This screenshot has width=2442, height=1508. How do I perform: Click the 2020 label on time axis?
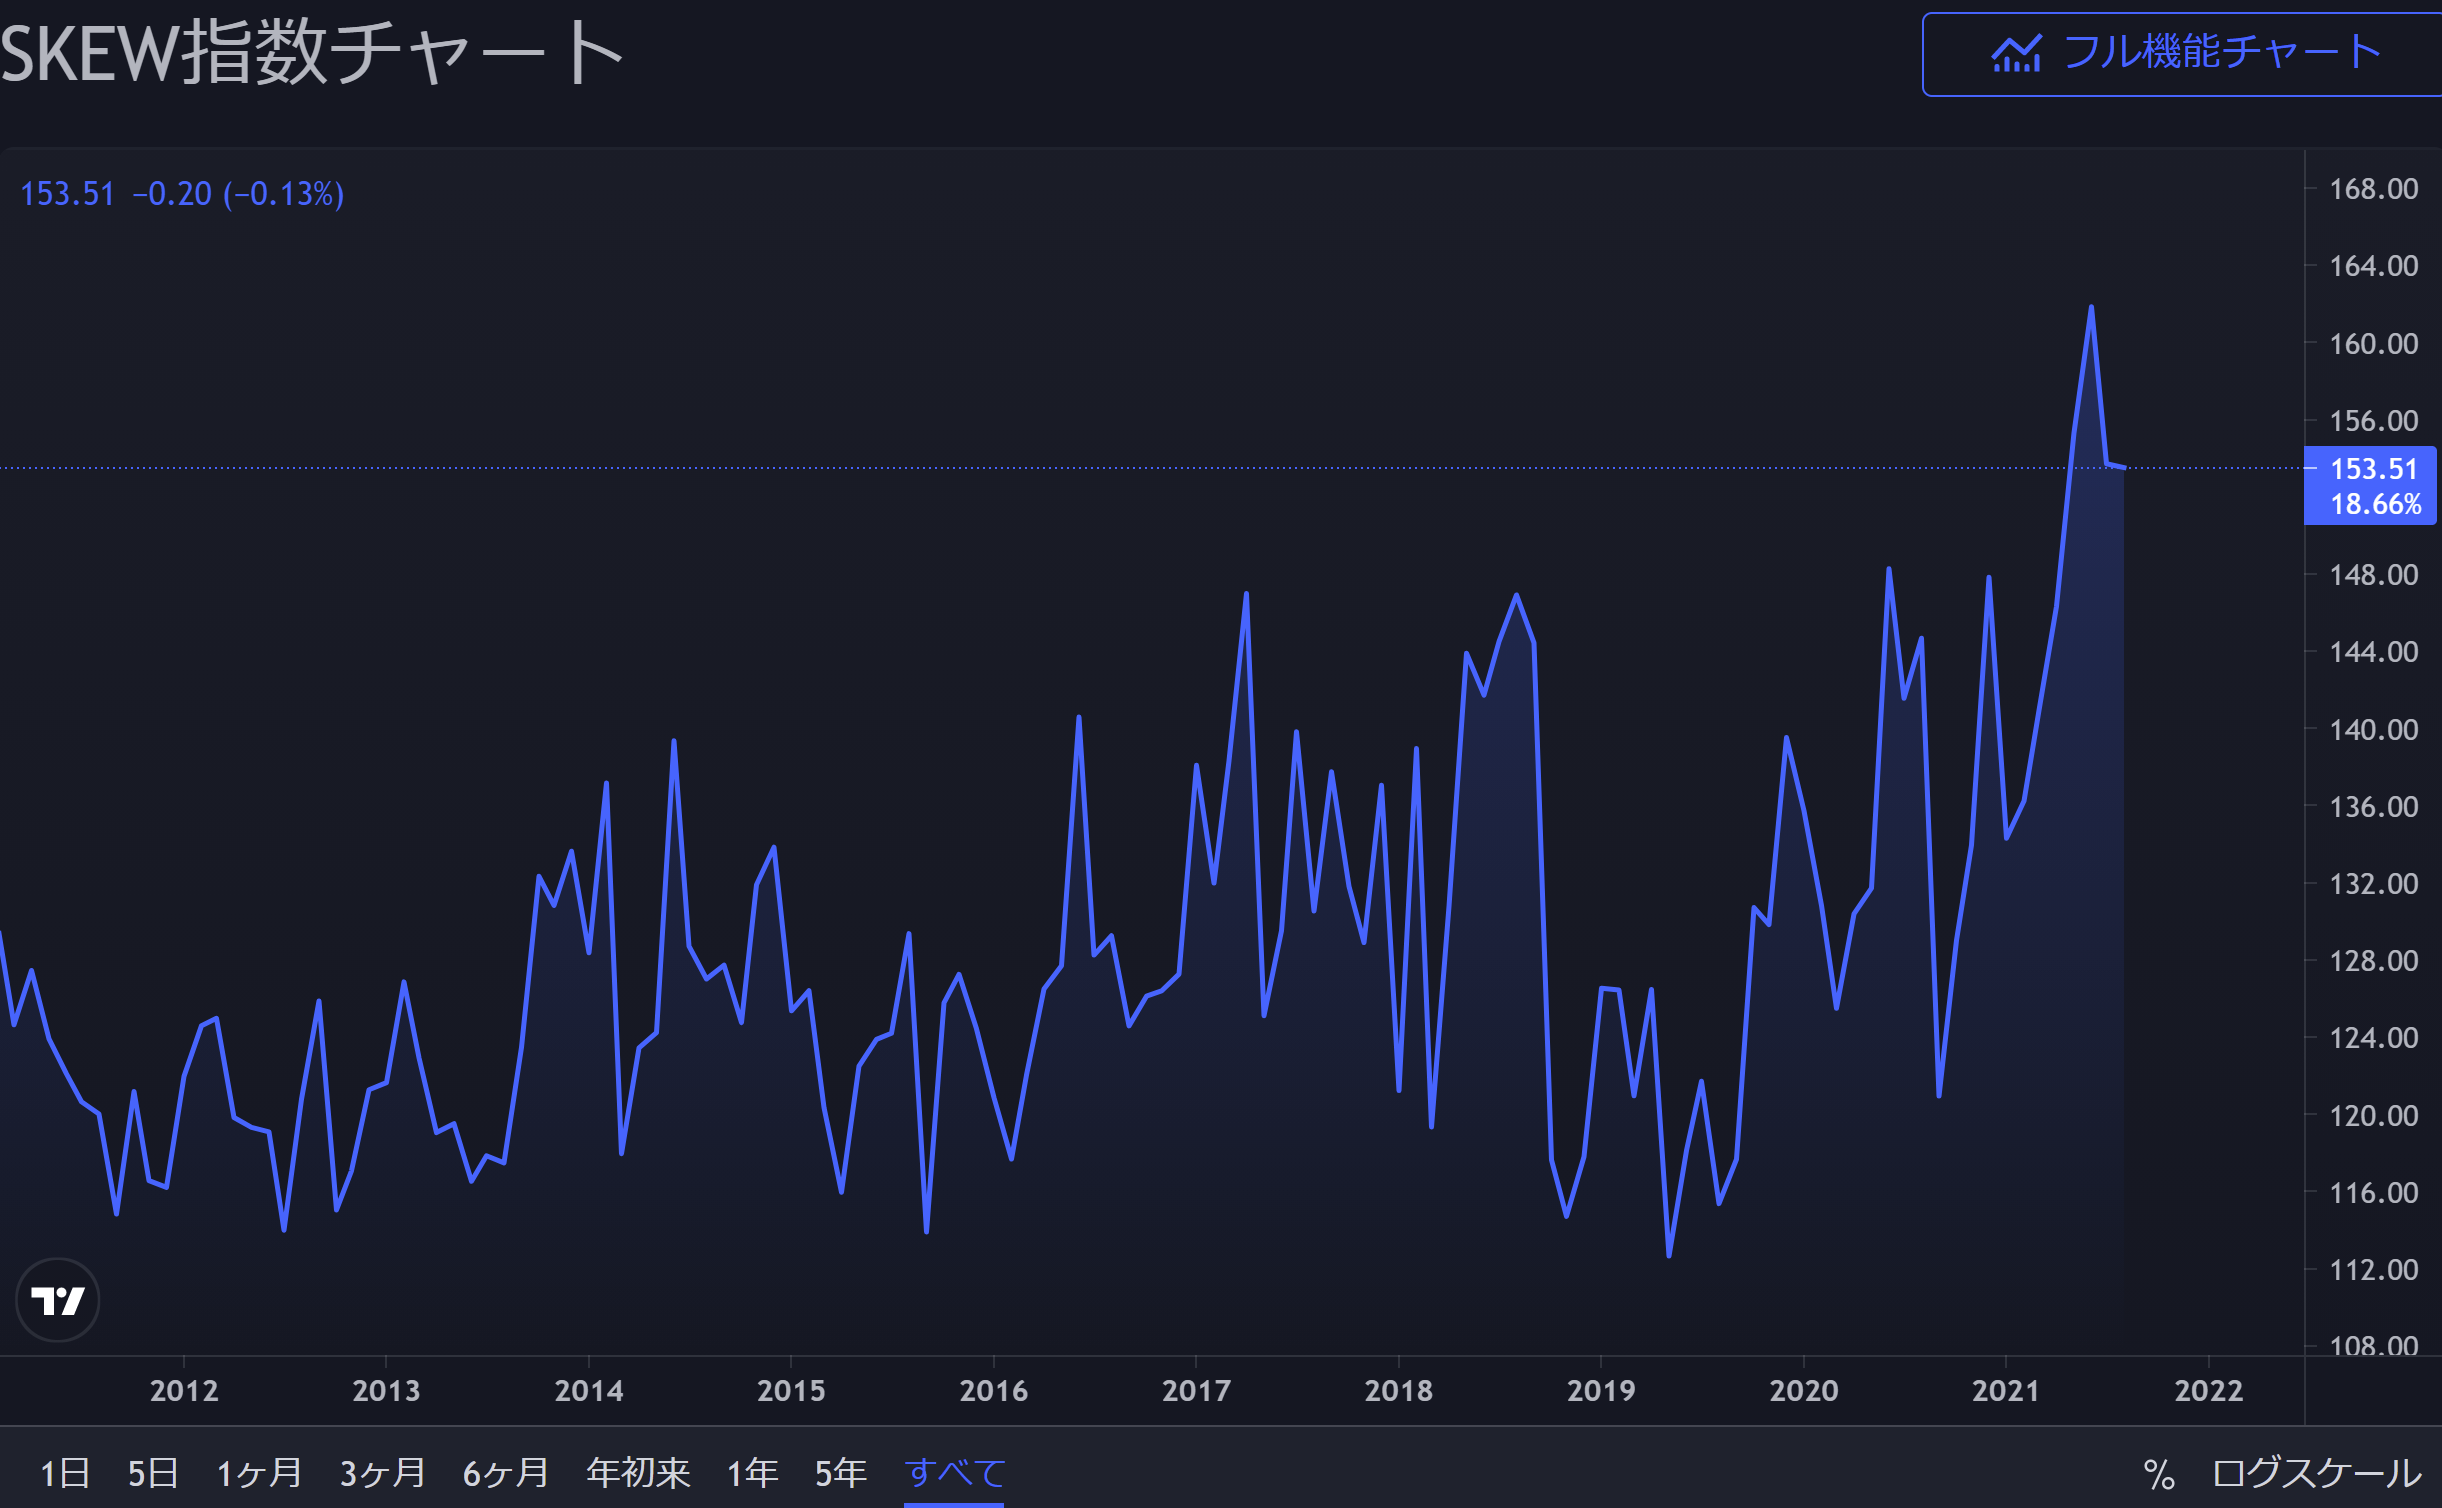pyautogui.click(x=1803, y=1390)
